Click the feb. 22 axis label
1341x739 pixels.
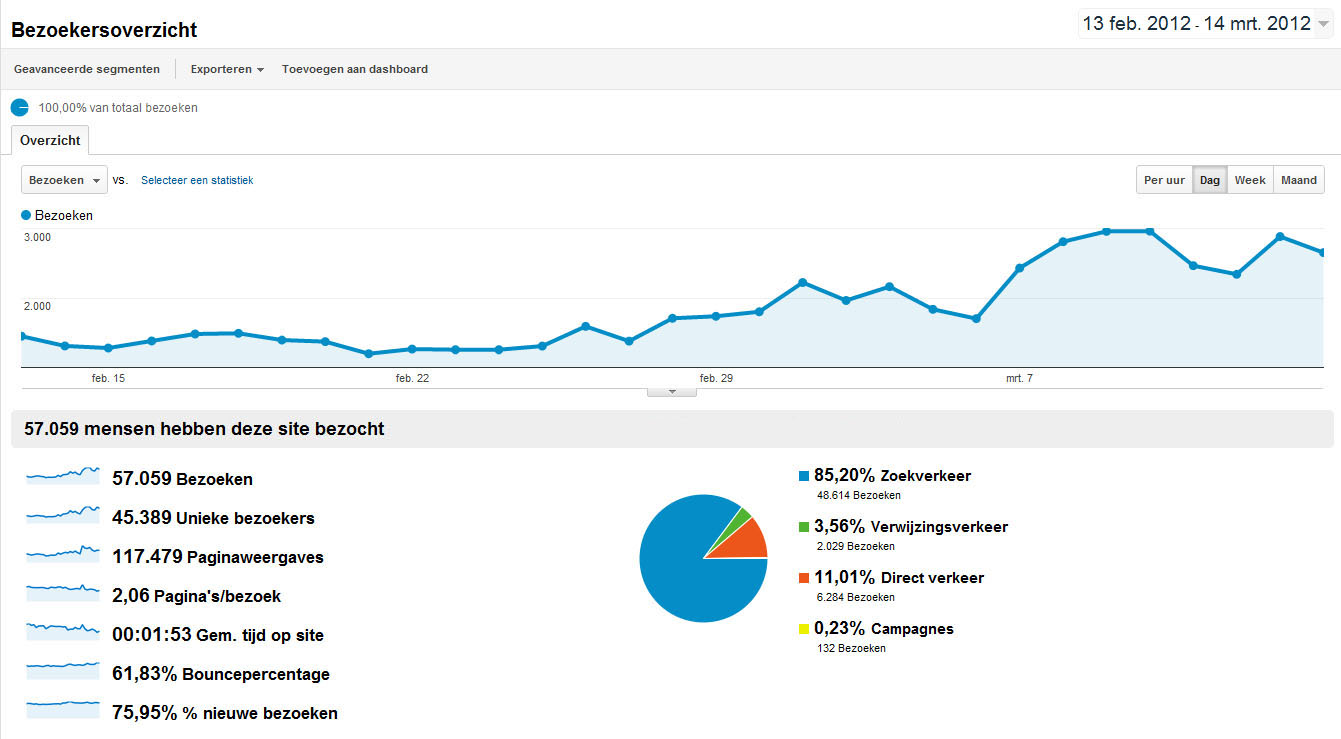(412, 378)
